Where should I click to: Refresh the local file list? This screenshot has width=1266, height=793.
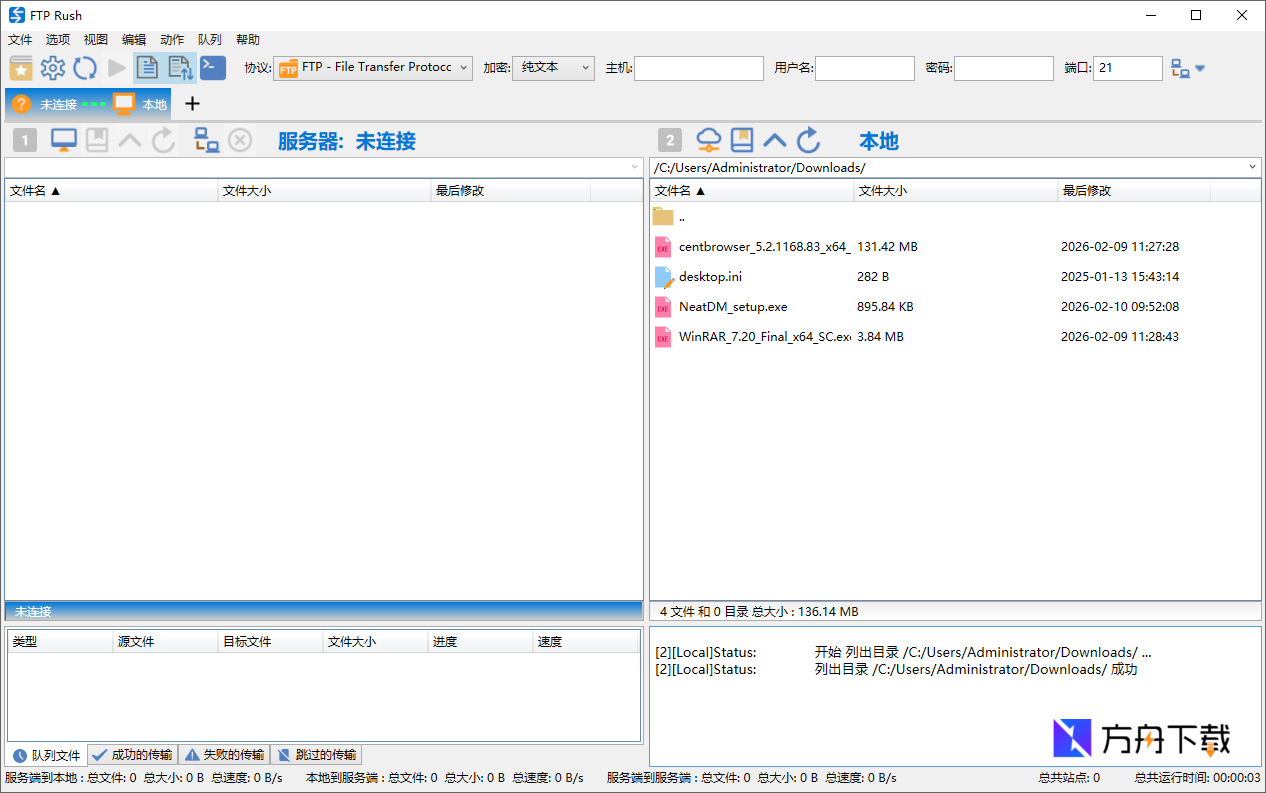pos(808,140)
